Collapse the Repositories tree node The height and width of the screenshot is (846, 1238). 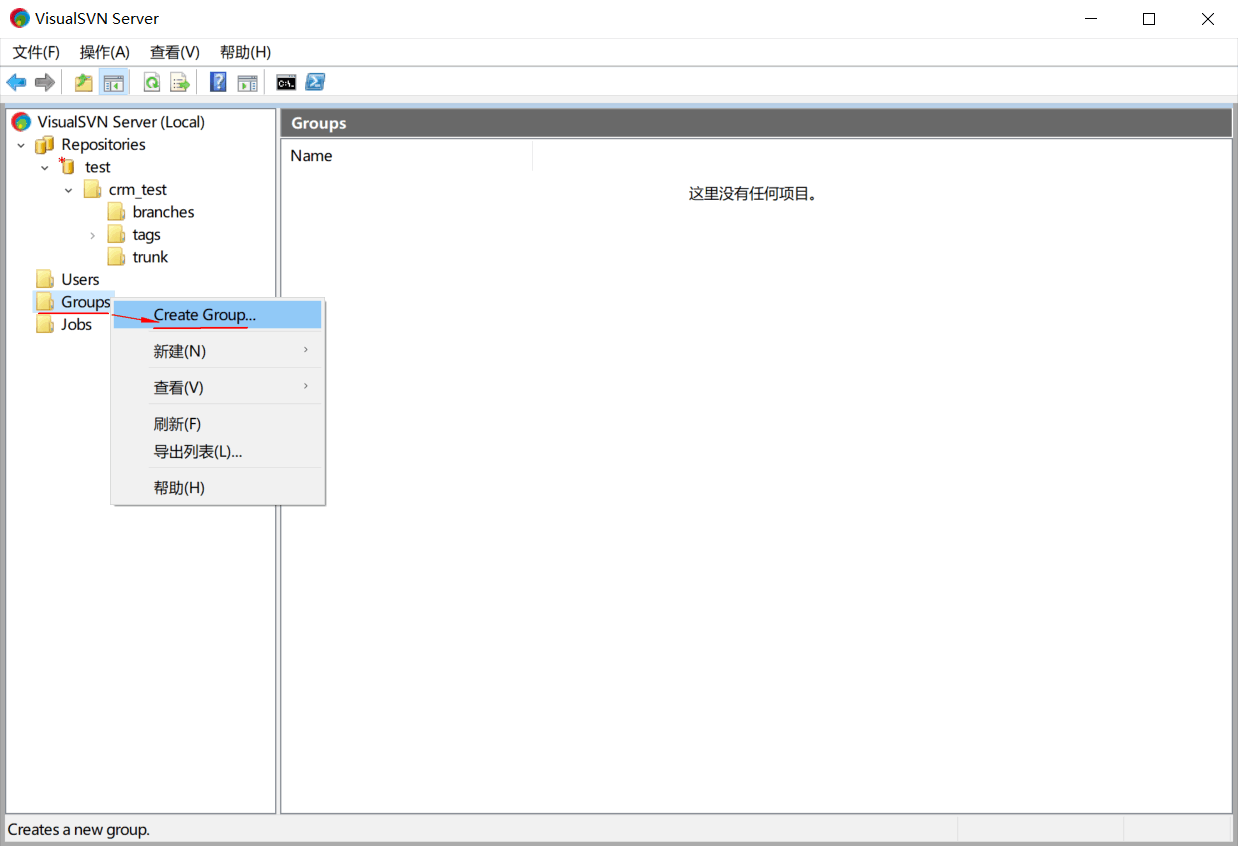point(21,145)
